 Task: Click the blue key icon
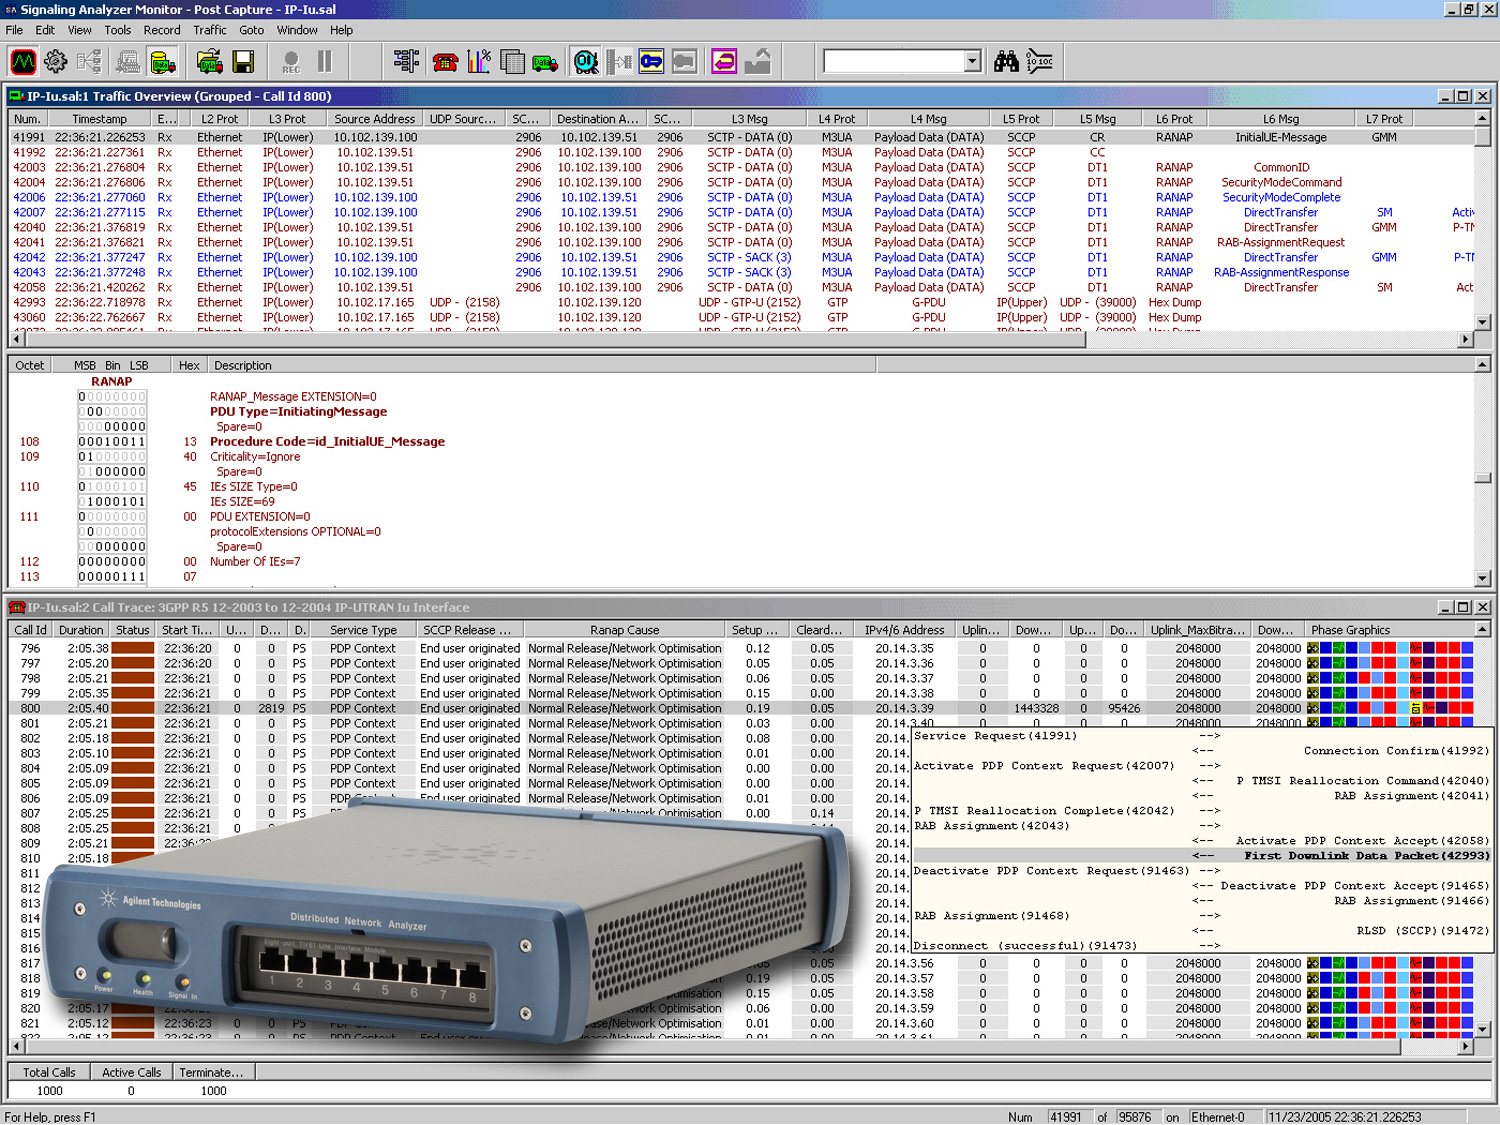(651, 62)
